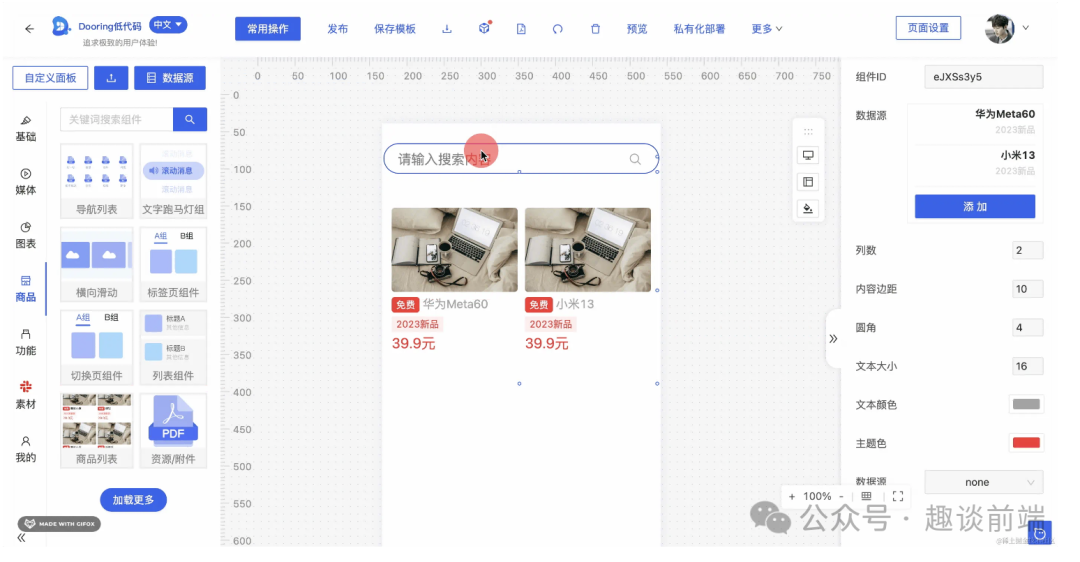Screen dimensions: 1080x562
Task: Zoom in with the plus icon
Action: 791,496
